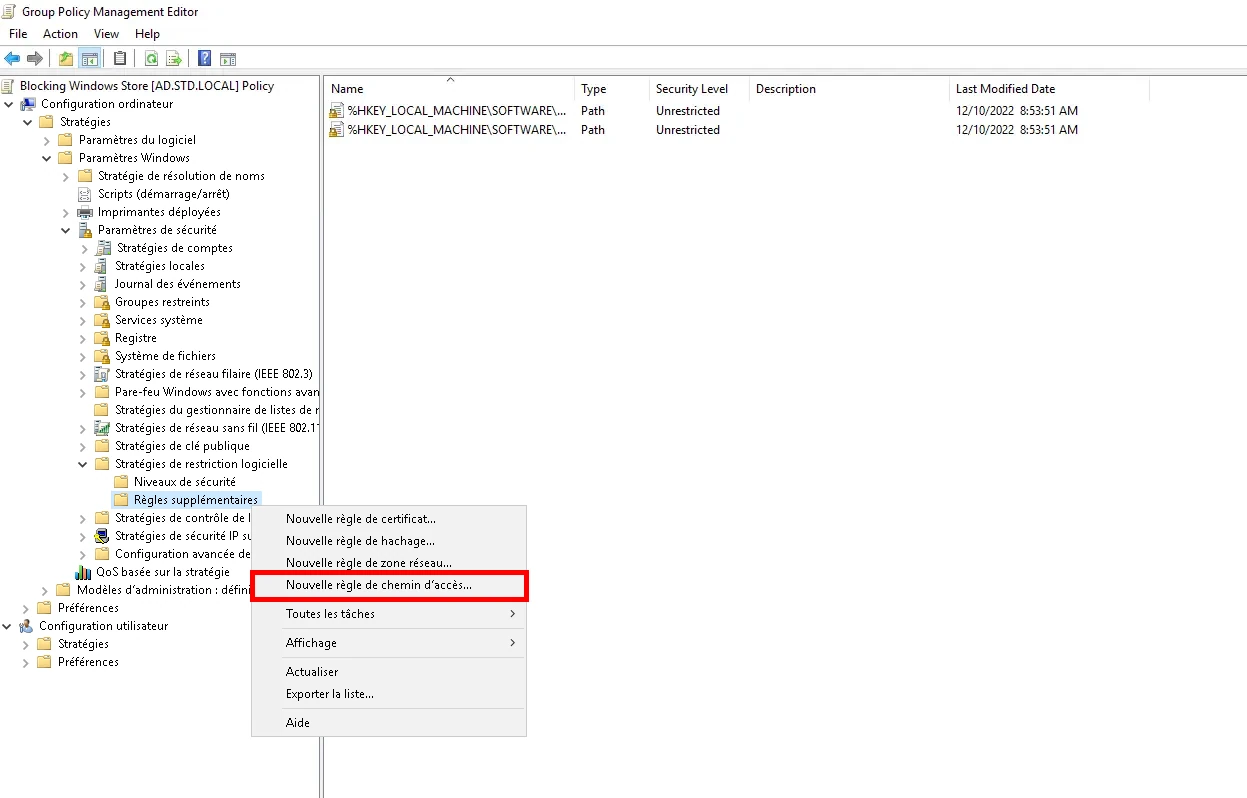Image resolution: width=1247 pixels, height=798 pixels.
Task: Collapse Stratégies de restriction logicielle node
Action: [x=84, y=464]
